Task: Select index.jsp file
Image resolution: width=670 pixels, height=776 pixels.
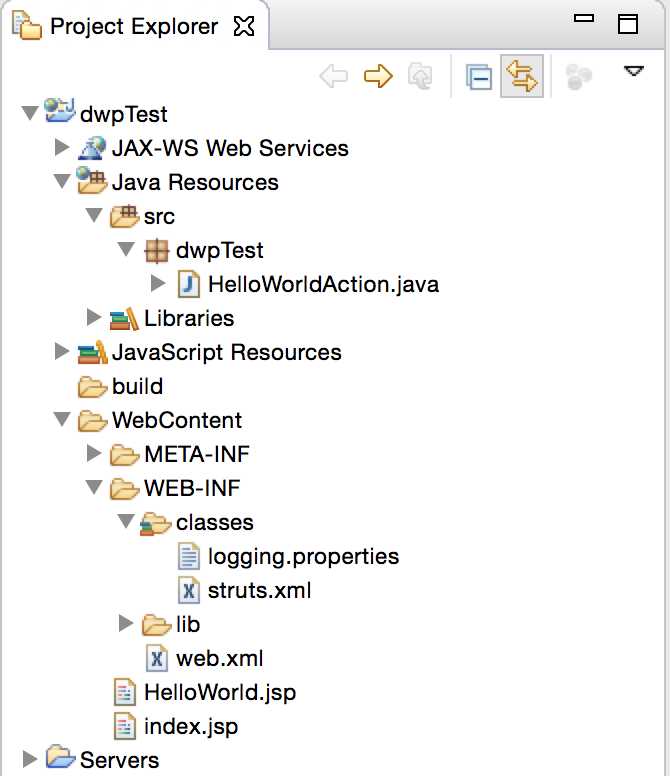Action: [191, 726]
